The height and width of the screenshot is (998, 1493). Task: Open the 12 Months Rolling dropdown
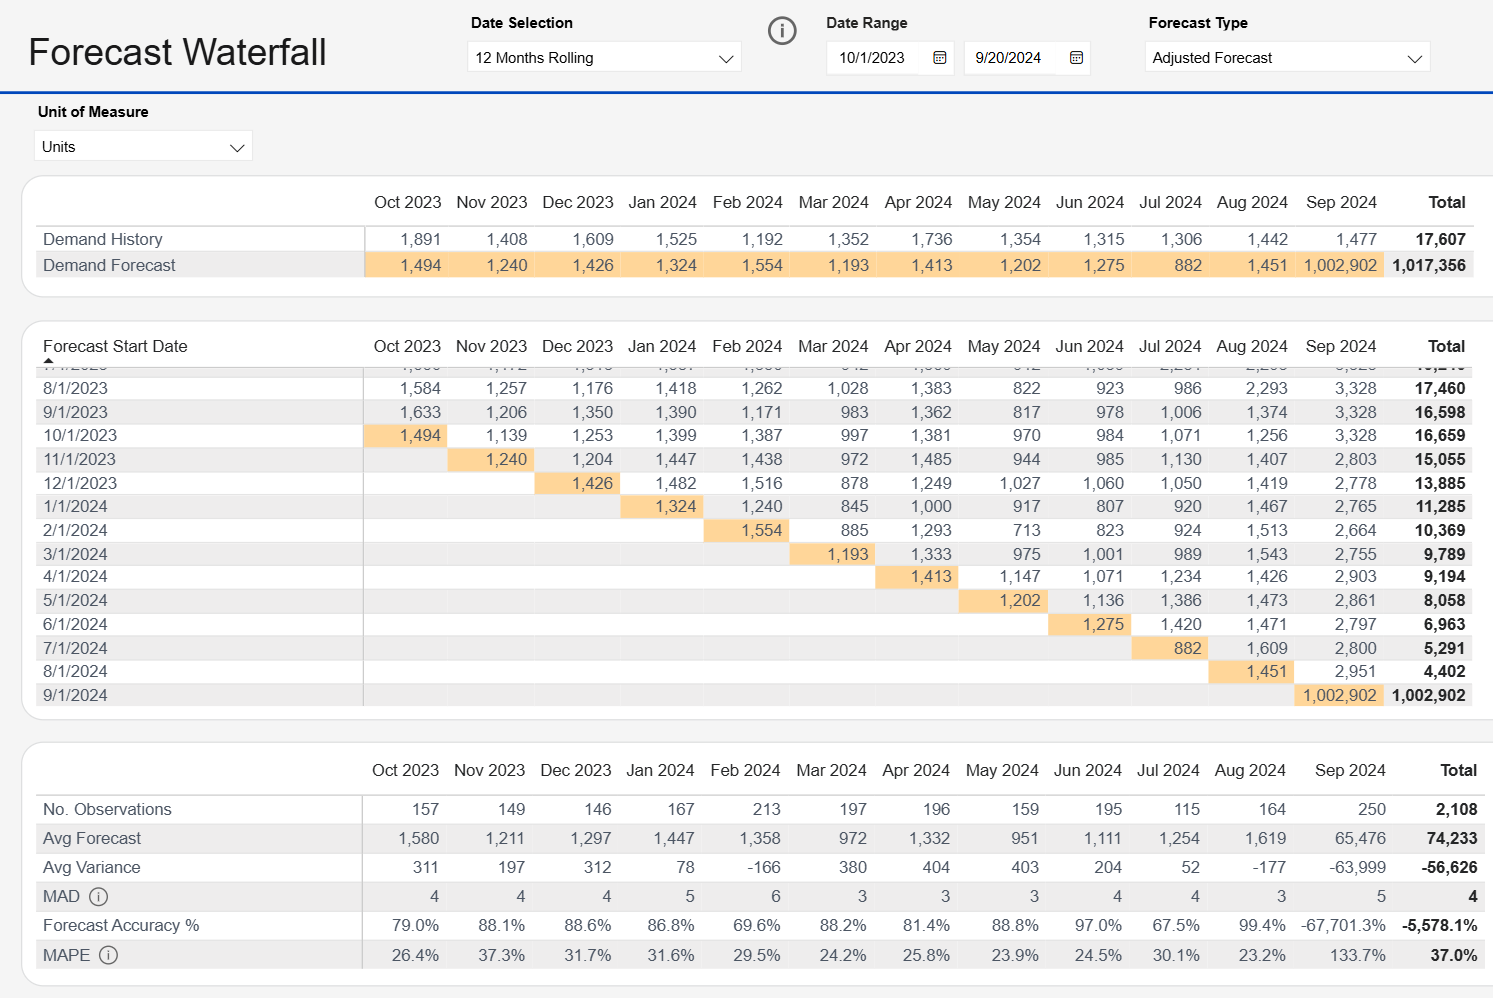pyautogui.click(x=604, y=58)
